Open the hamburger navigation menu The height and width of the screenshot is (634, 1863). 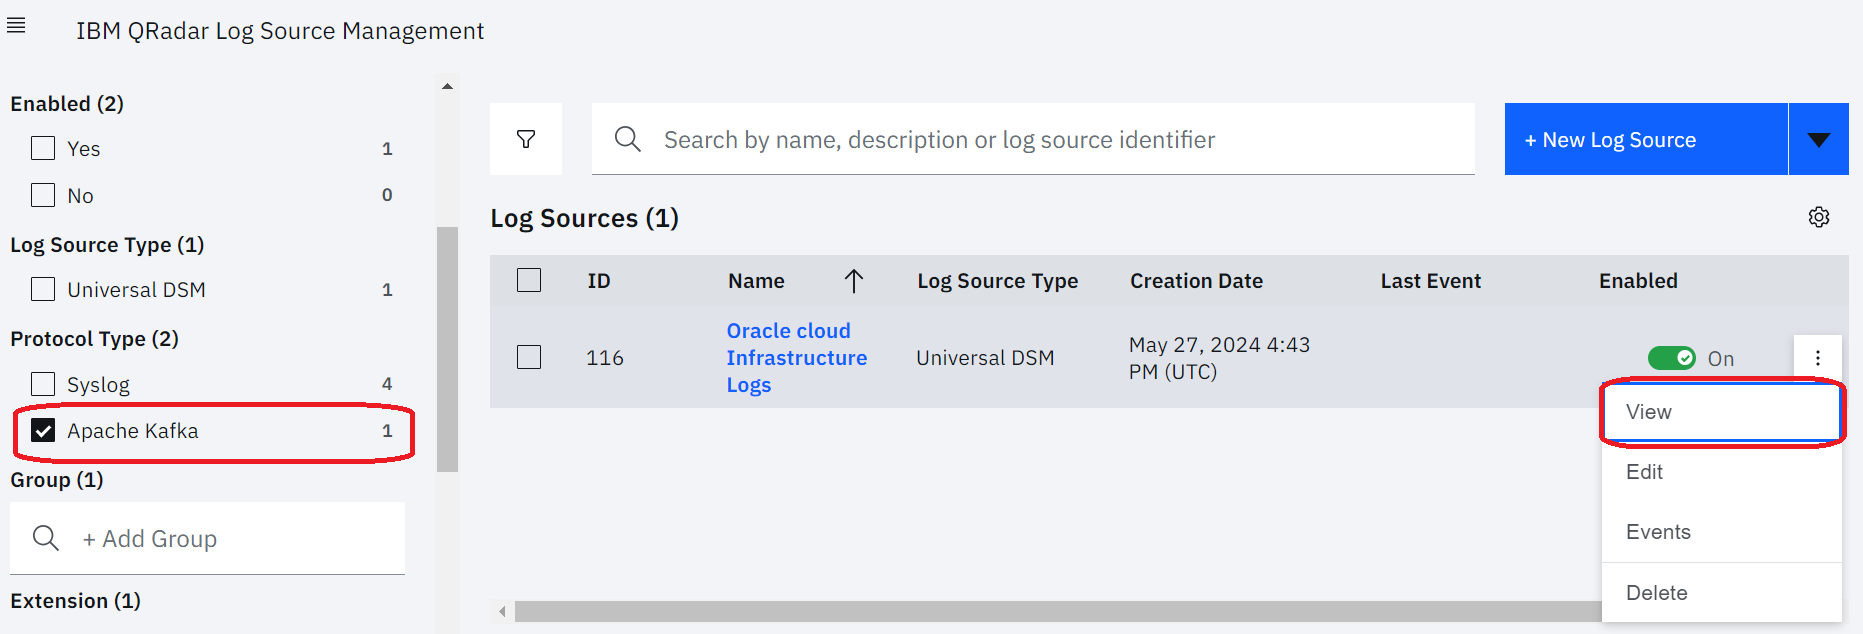coord(16,26)
